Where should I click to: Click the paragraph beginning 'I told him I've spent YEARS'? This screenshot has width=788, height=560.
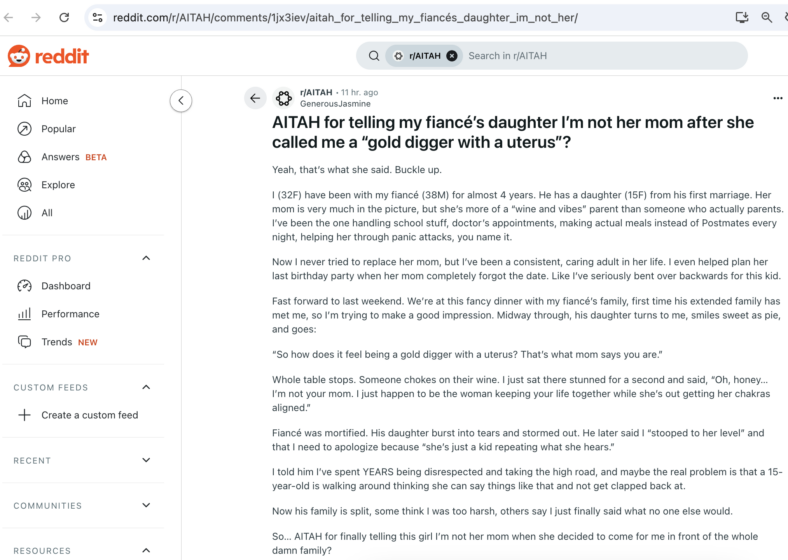click(527, 479)
